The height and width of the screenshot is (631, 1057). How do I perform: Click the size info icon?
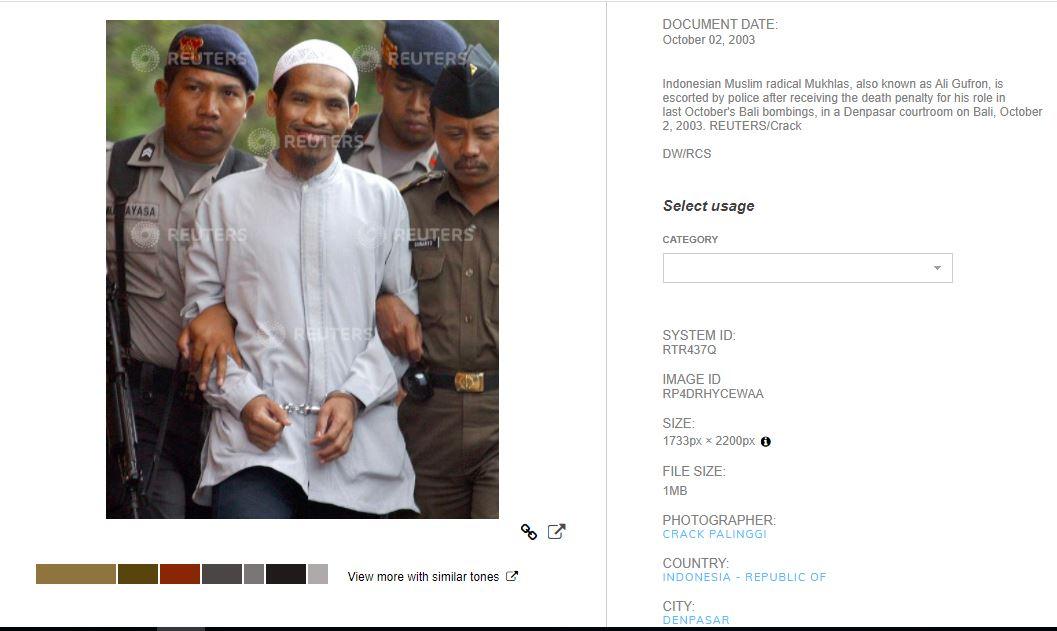(x=766, y=442)
